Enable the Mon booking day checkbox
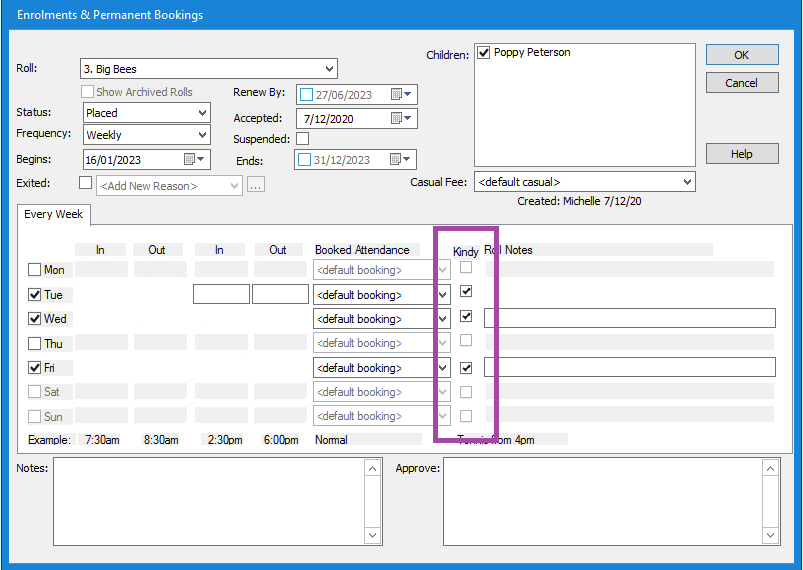The image size is (803, 570). [35, 270]
